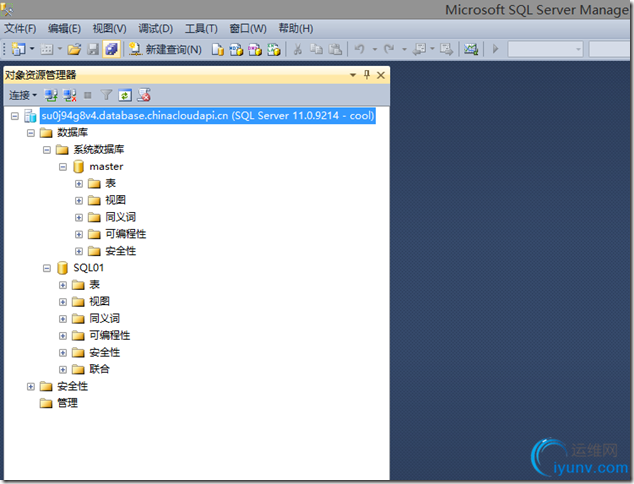634x484 pixels.
Task: Click the Cut scissors icon
Action: (298, 49)
